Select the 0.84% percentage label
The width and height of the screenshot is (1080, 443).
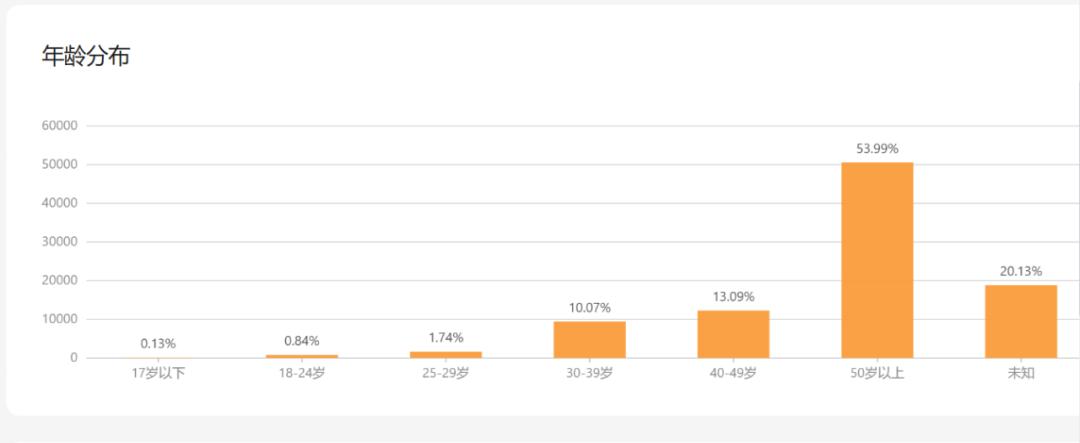(x=302, y=341)
